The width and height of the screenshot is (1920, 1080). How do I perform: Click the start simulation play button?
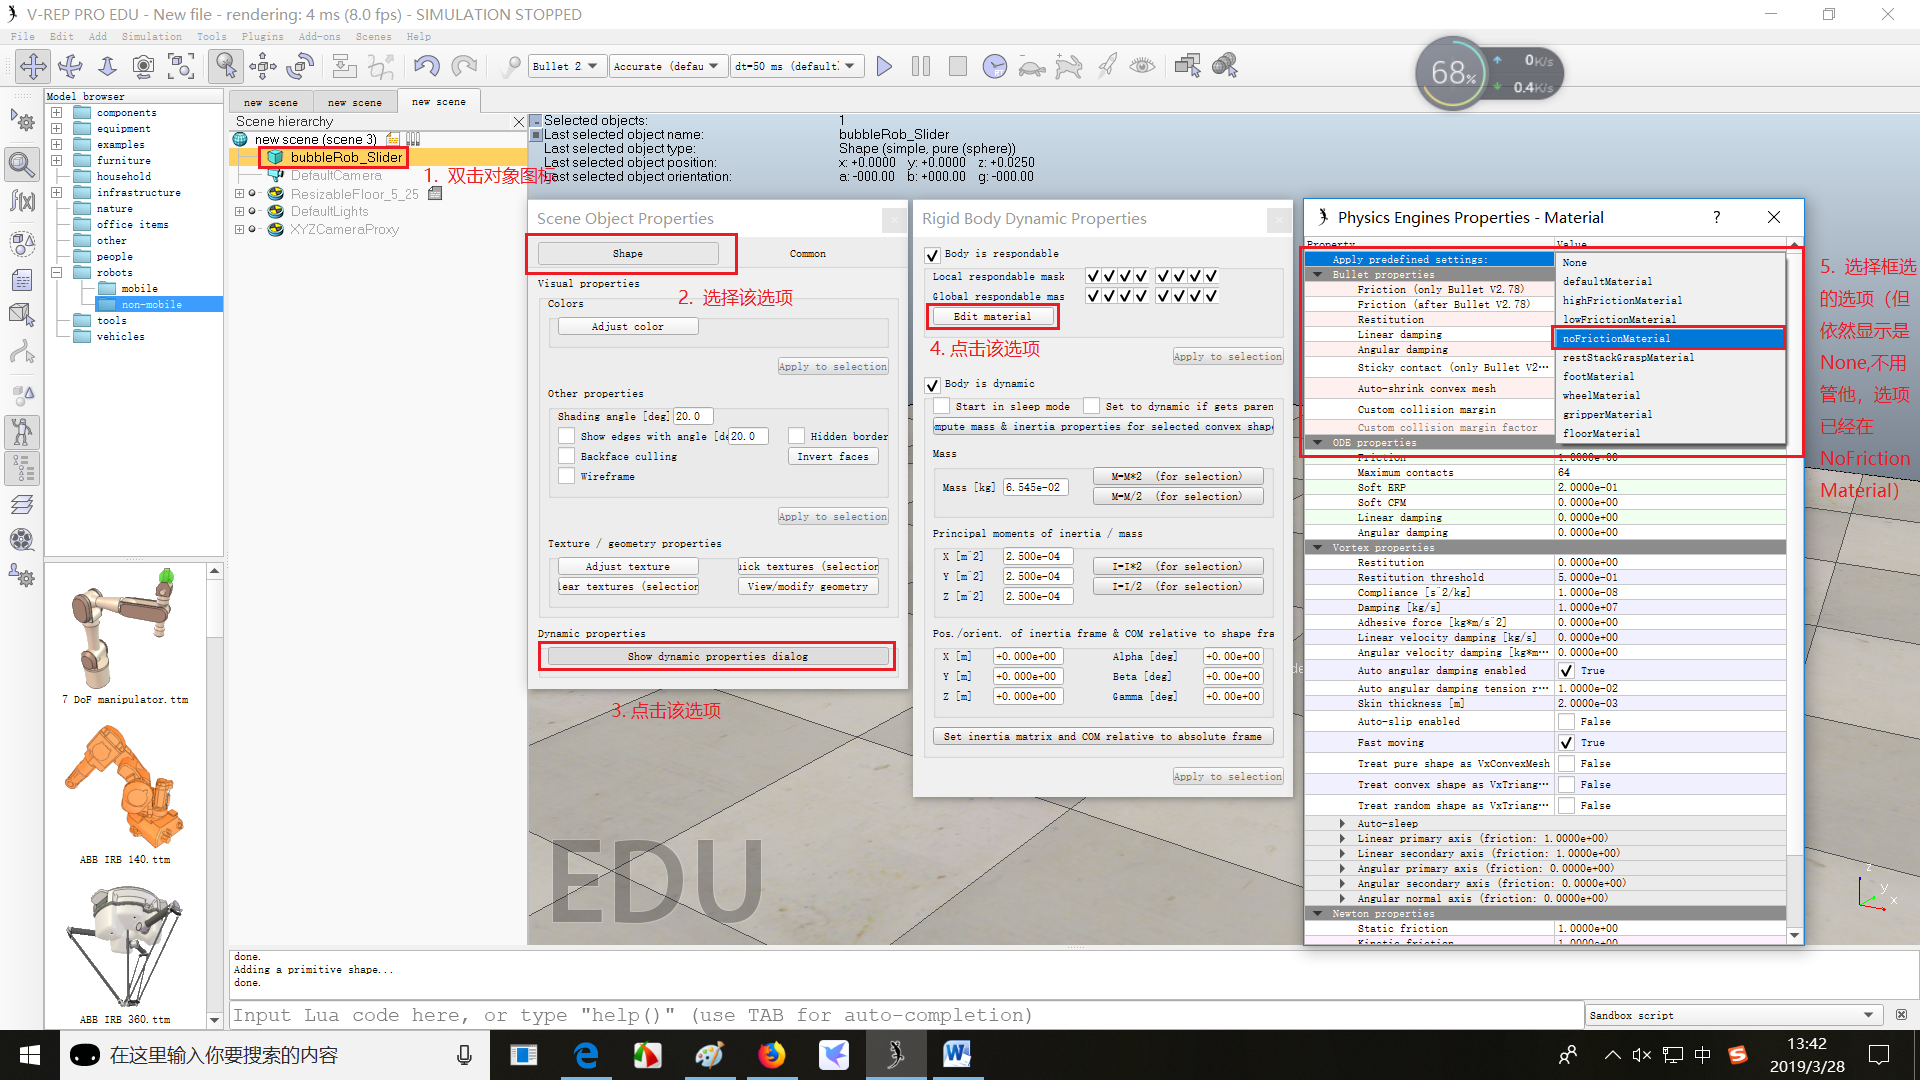884,67
